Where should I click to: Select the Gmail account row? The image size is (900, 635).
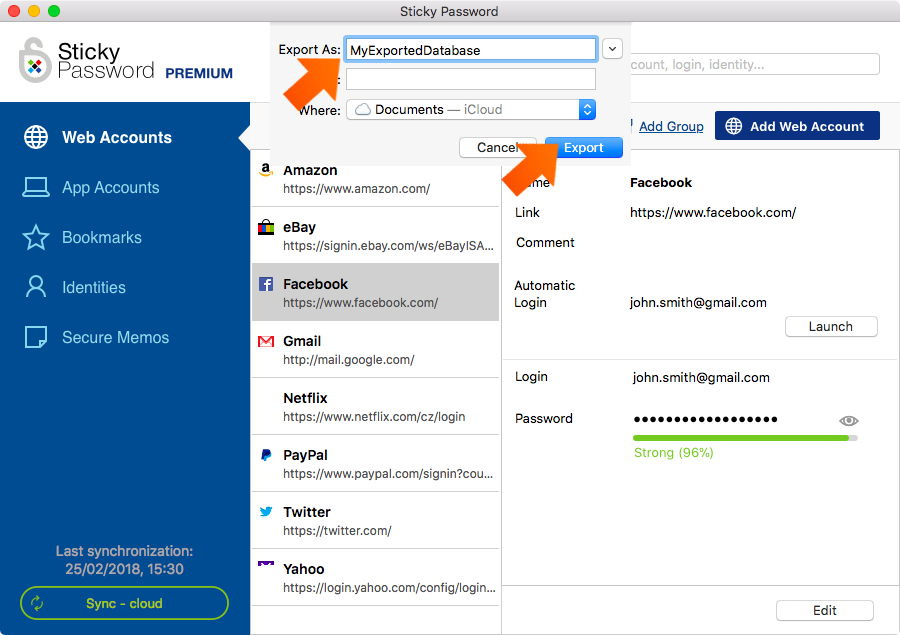coord(375,349)
